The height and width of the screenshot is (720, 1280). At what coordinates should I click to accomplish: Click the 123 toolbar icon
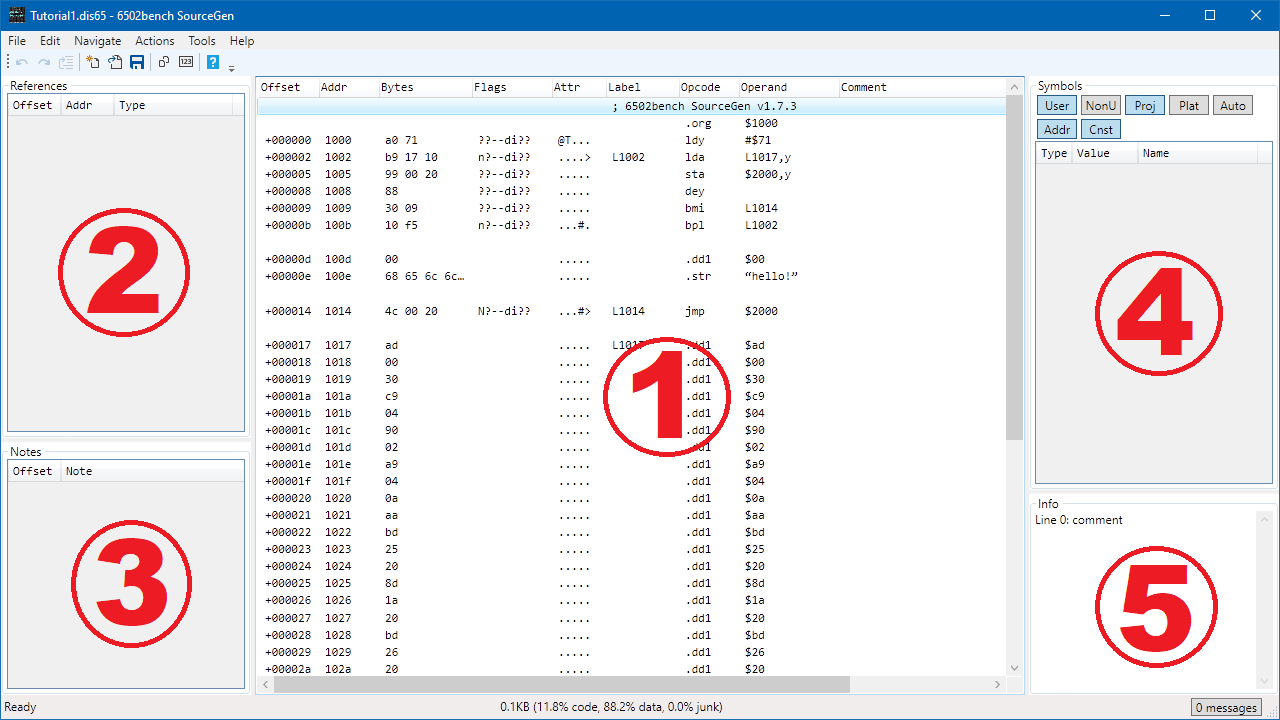(186, 62)
